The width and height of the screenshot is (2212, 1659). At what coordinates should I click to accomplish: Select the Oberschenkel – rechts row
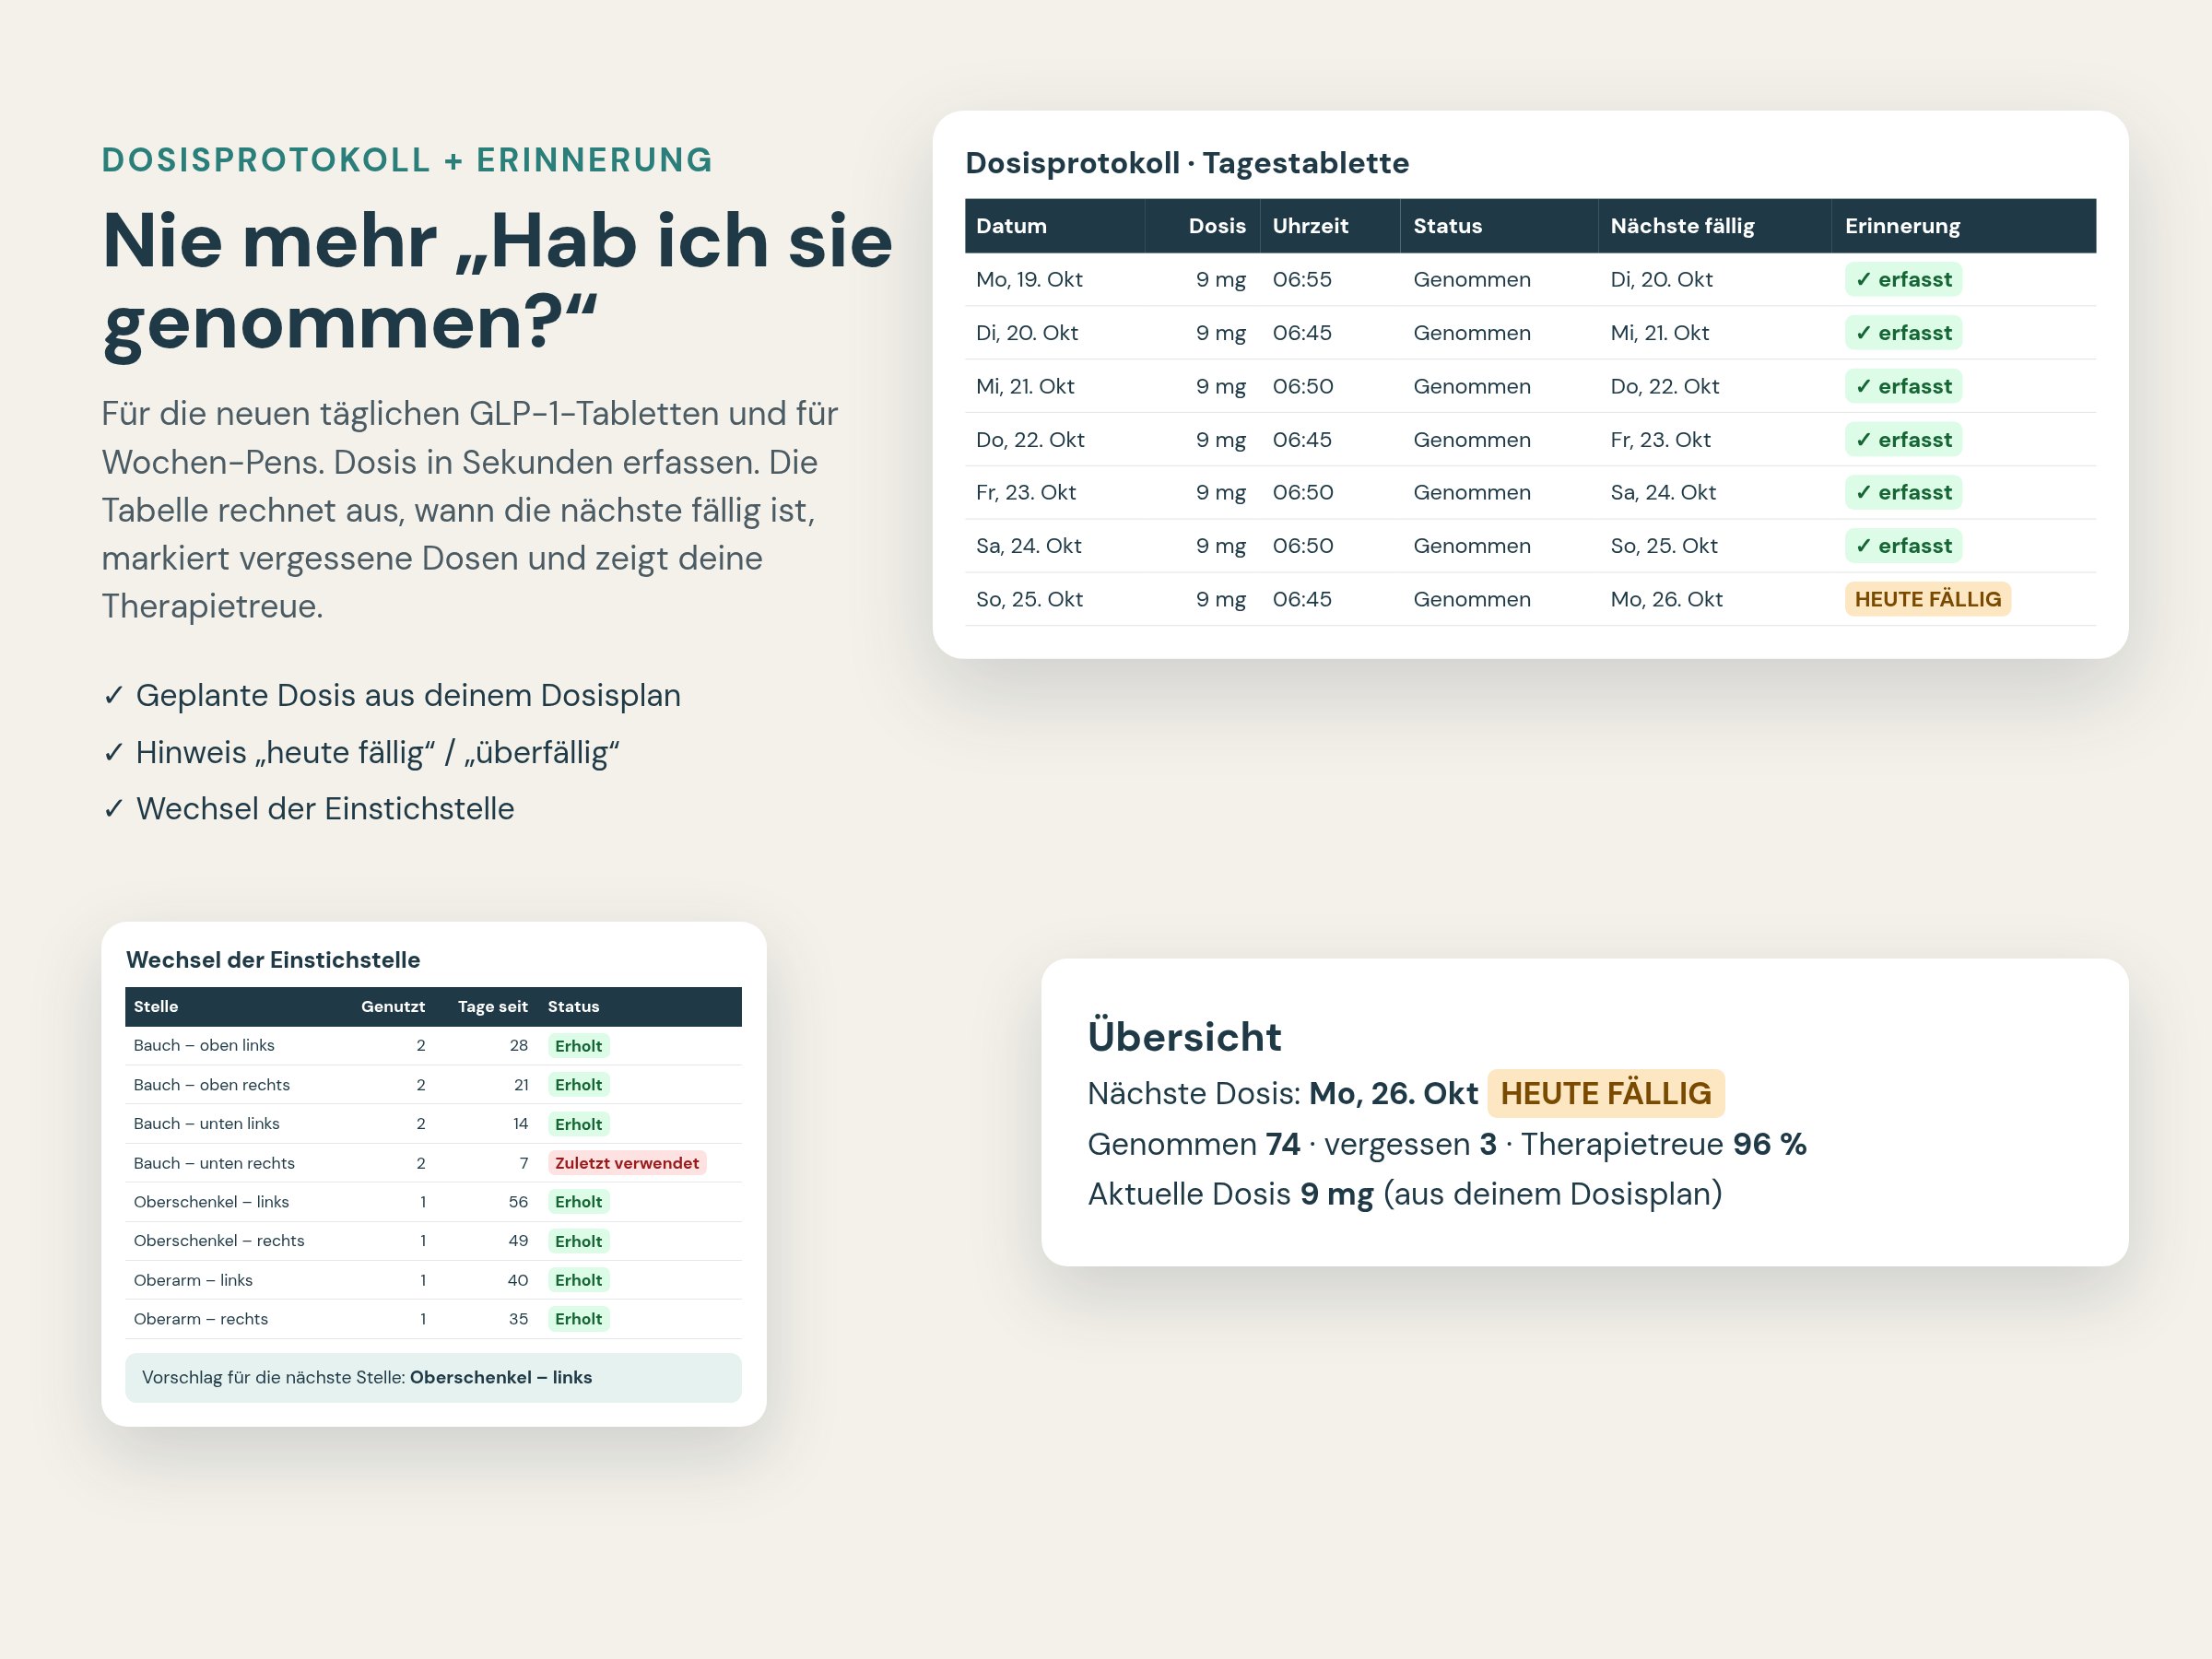433,1241
